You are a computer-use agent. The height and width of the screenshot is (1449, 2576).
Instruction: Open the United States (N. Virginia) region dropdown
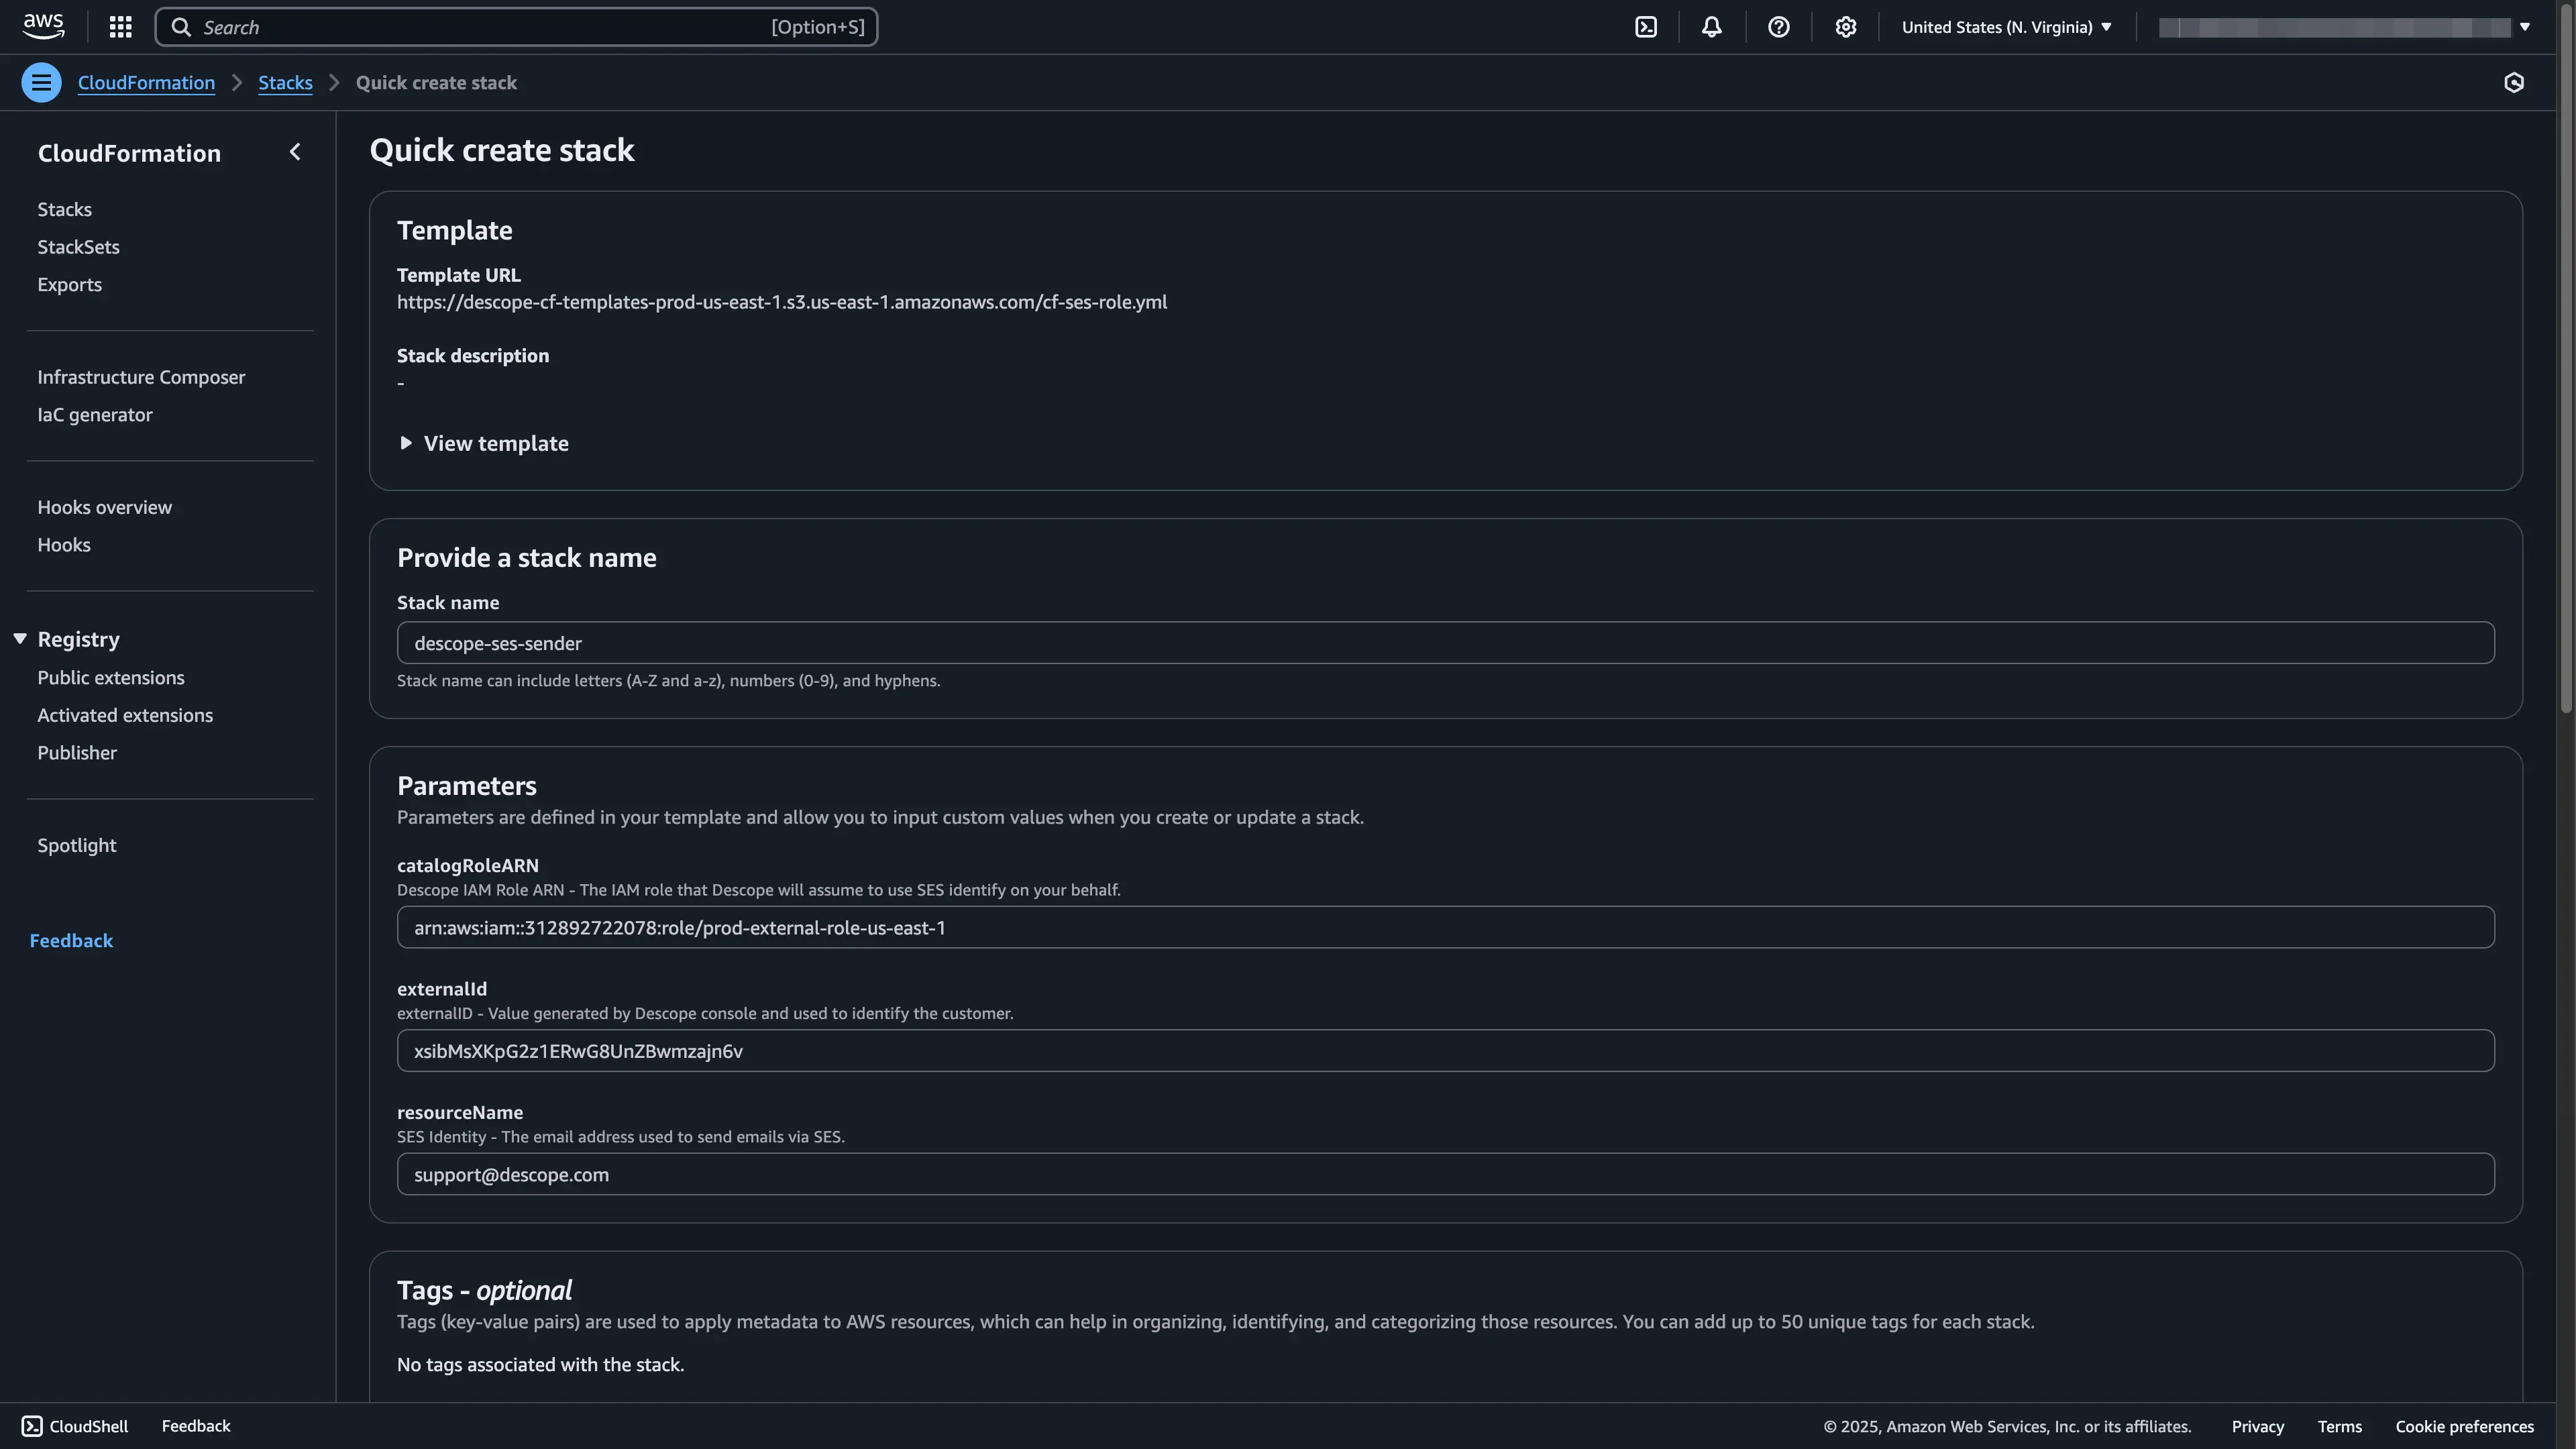[2005, 26]
